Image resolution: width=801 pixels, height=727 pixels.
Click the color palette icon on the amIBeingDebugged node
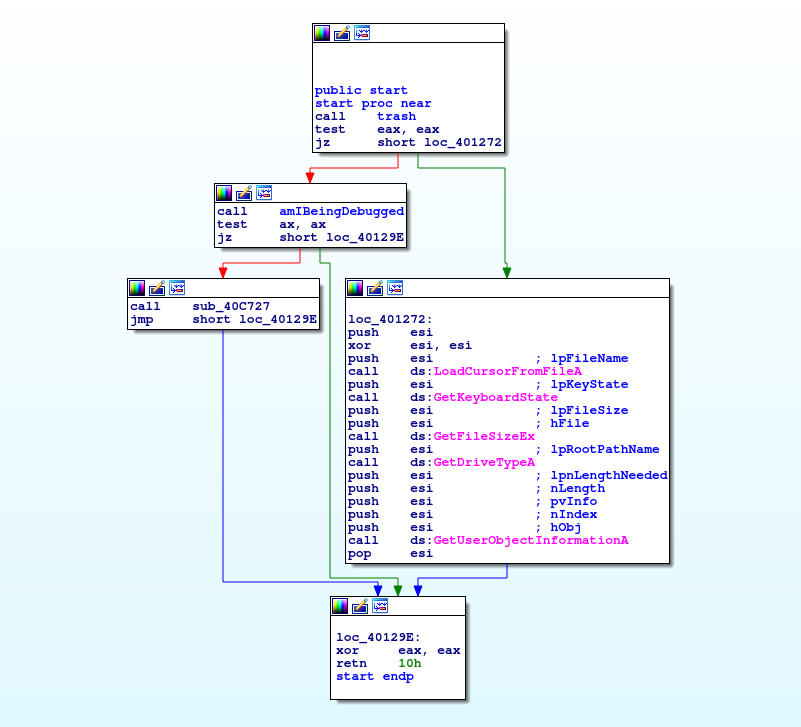(224, 193)
